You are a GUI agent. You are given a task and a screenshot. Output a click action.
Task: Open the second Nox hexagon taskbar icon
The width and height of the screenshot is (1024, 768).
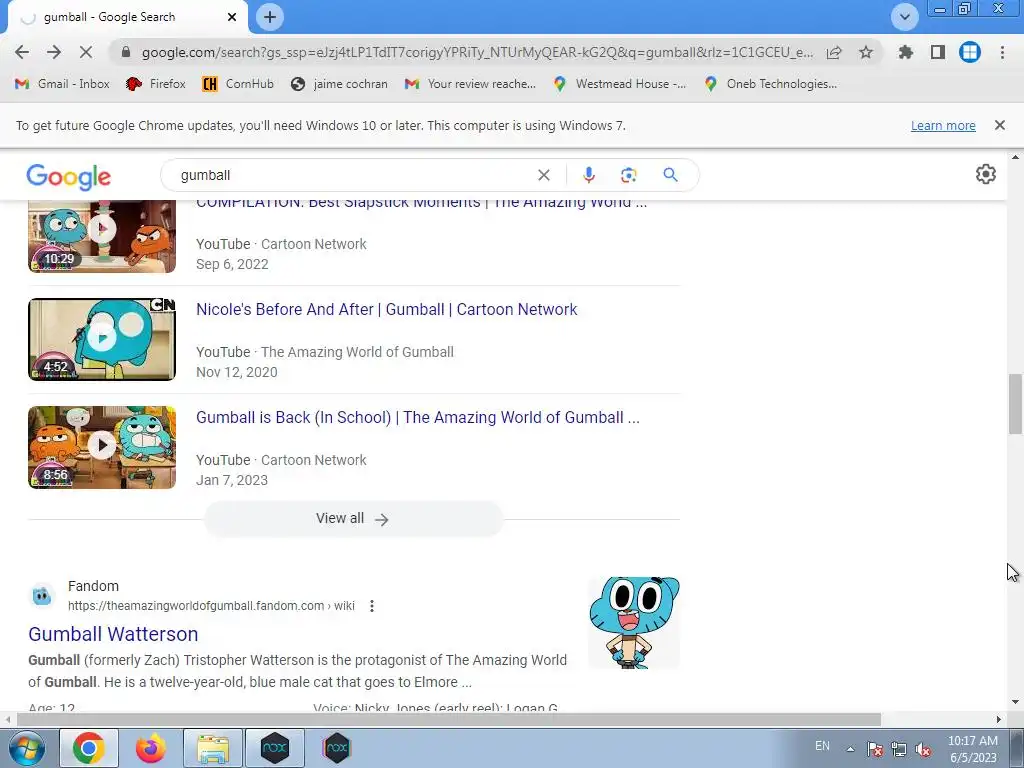336,748
